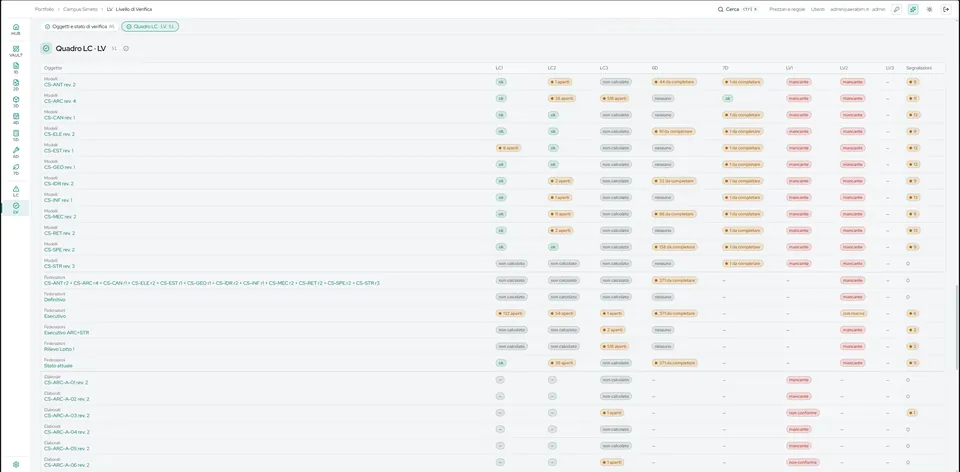Toggle the light/dark theme sun icon
This screenshot has height=472, width=960.
pos(929,9)
